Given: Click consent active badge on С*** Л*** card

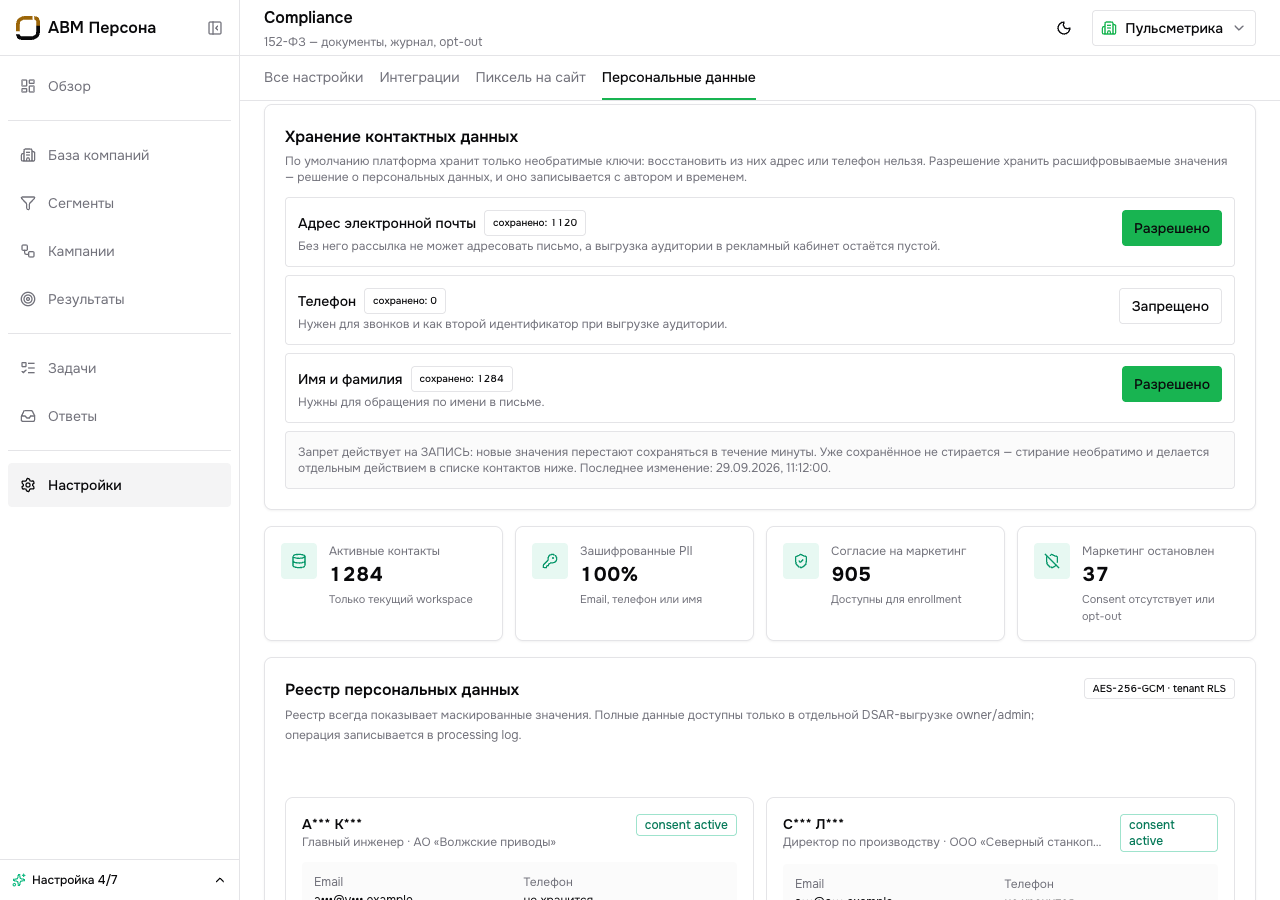Looking at the screenshot, I should point(1169,833).
